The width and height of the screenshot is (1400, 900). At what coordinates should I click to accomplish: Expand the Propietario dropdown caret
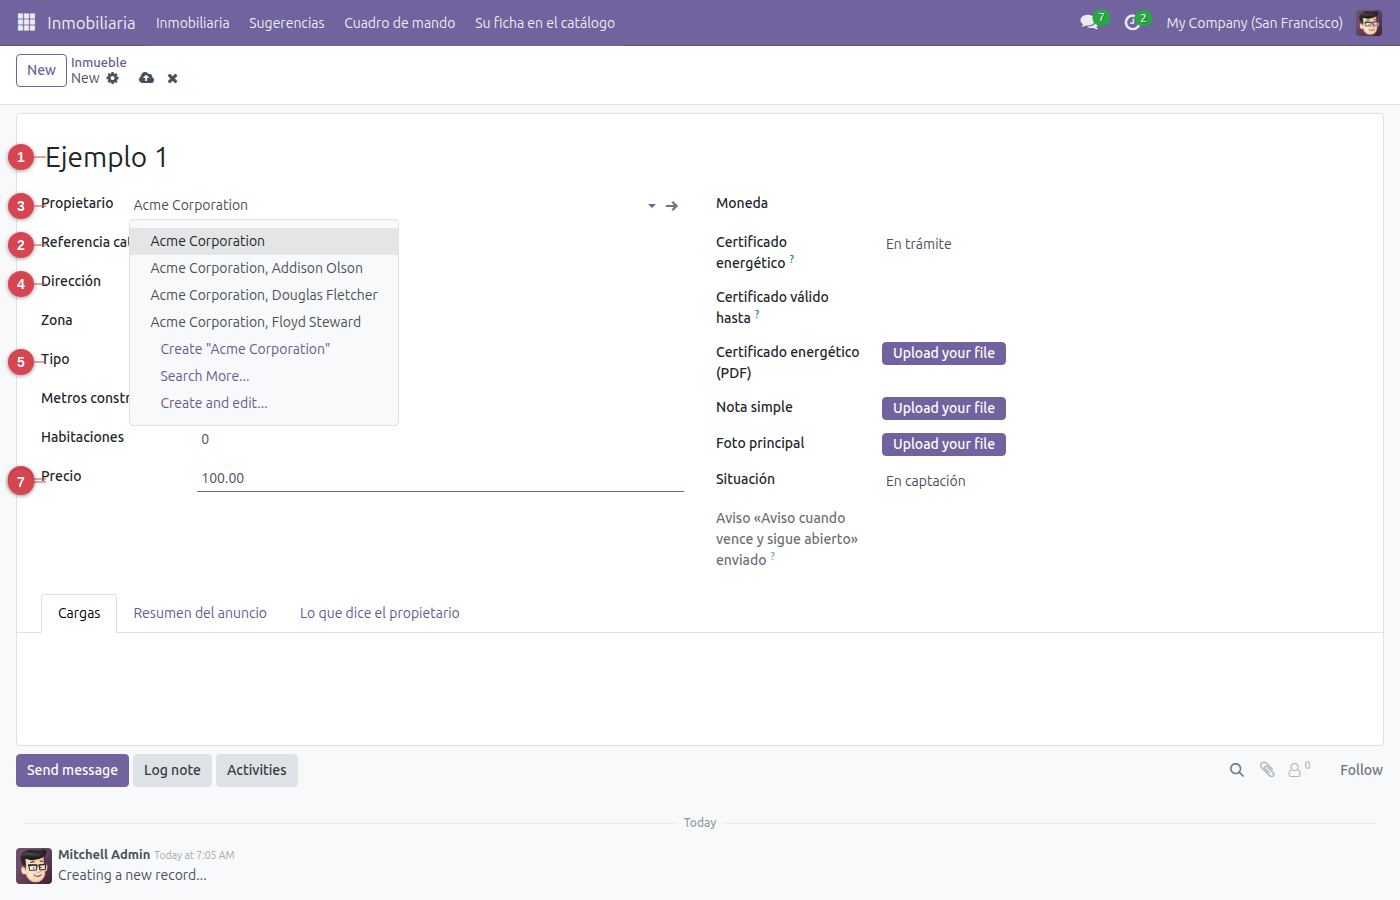[652, 205]
